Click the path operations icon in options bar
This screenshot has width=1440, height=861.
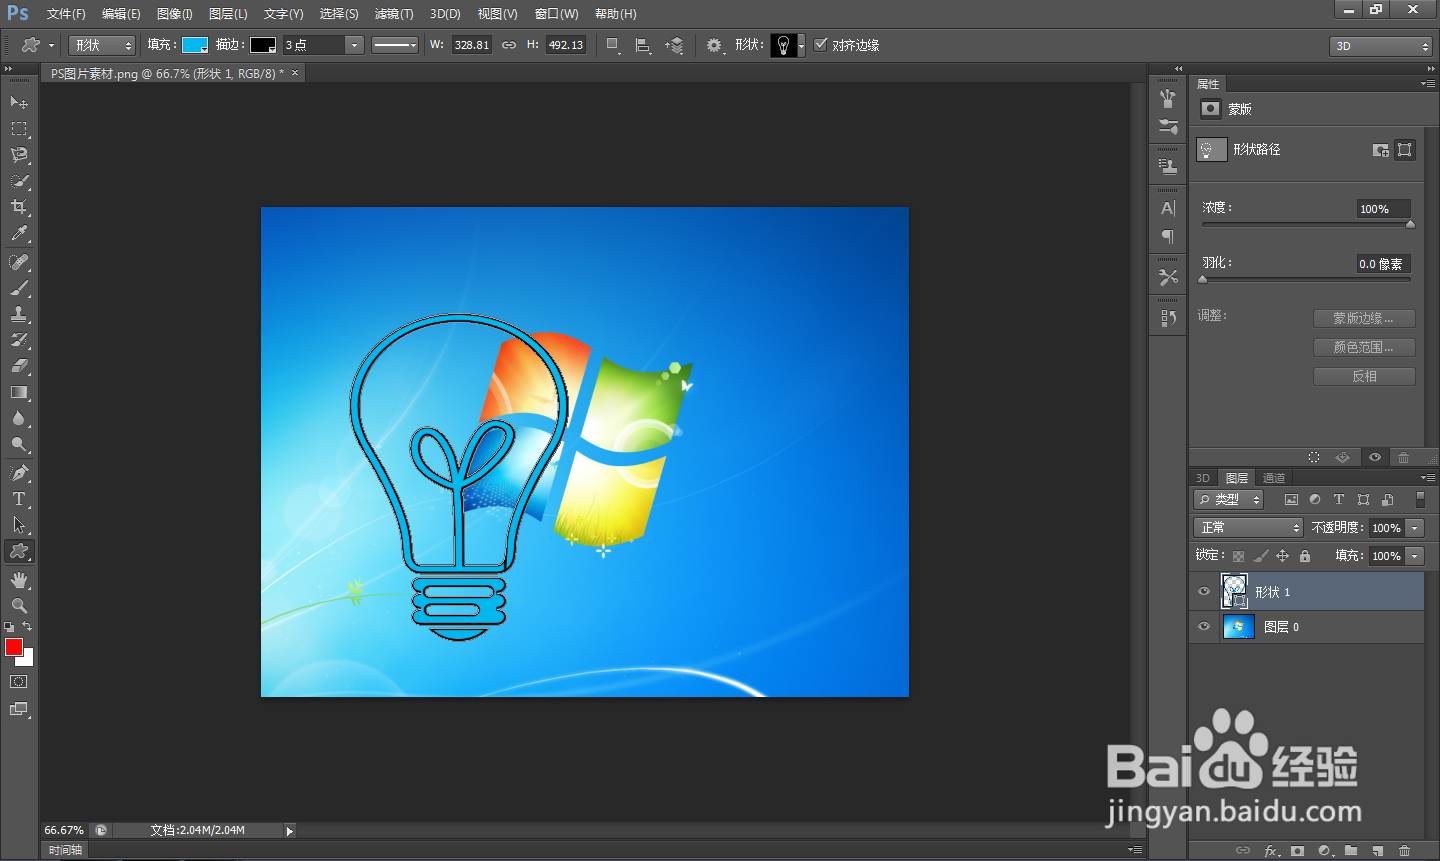pyautogui.click(x=614, y=45)
